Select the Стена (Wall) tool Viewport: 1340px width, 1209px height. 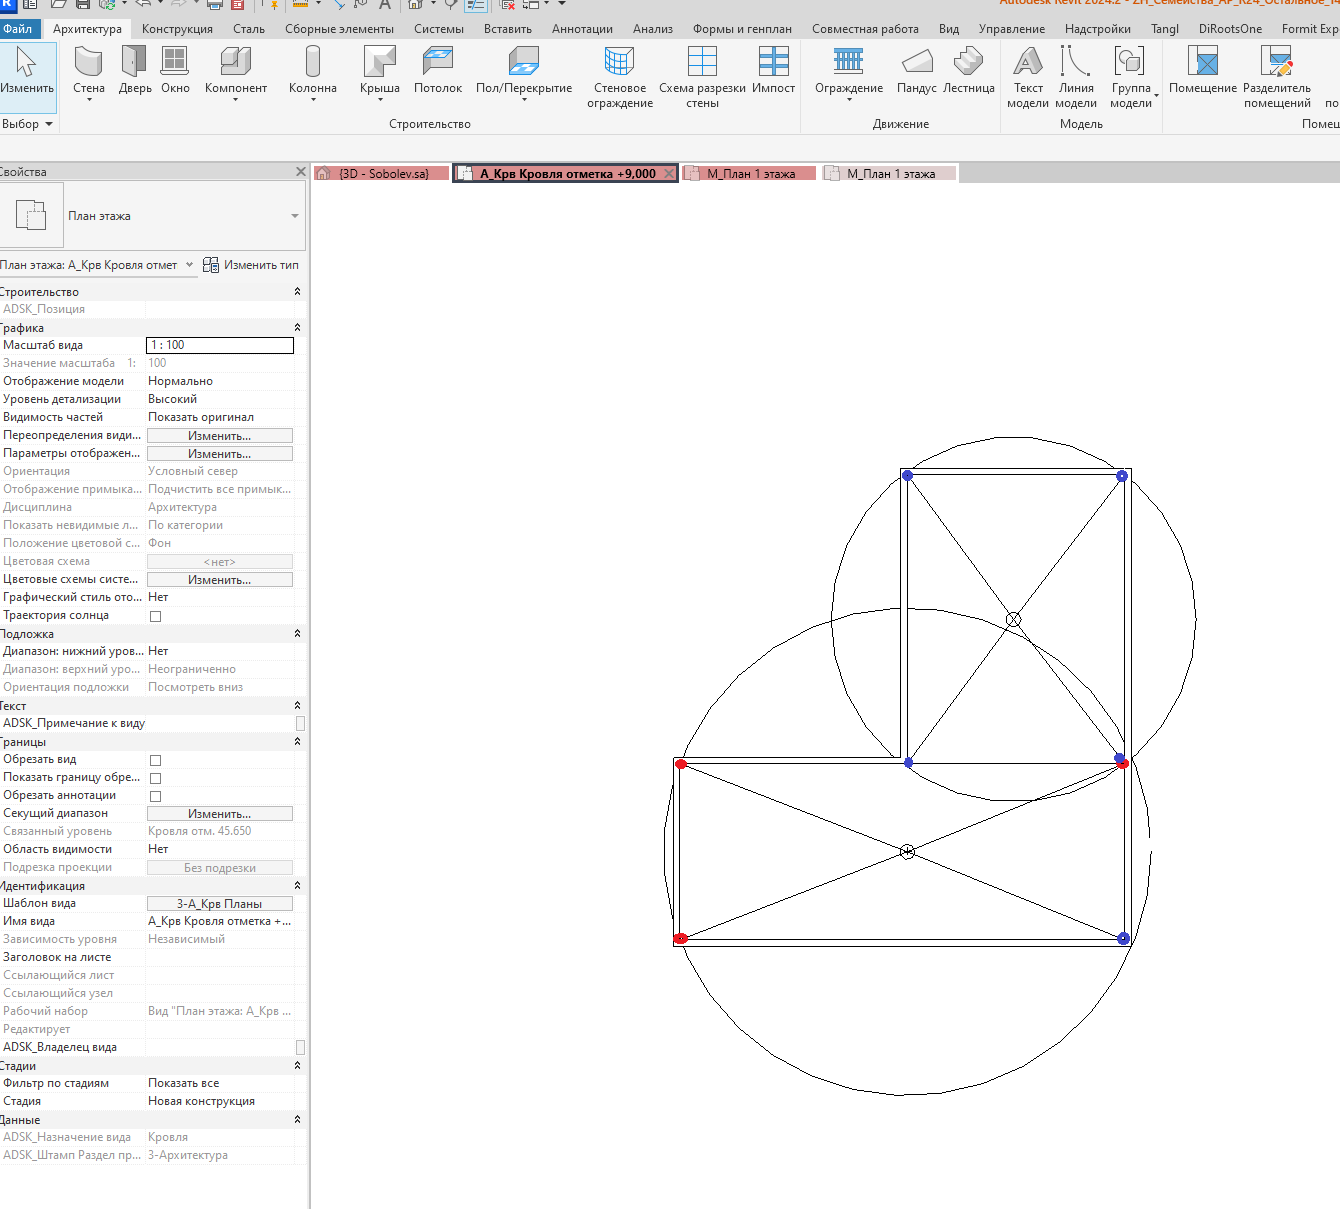coord(89,72)
